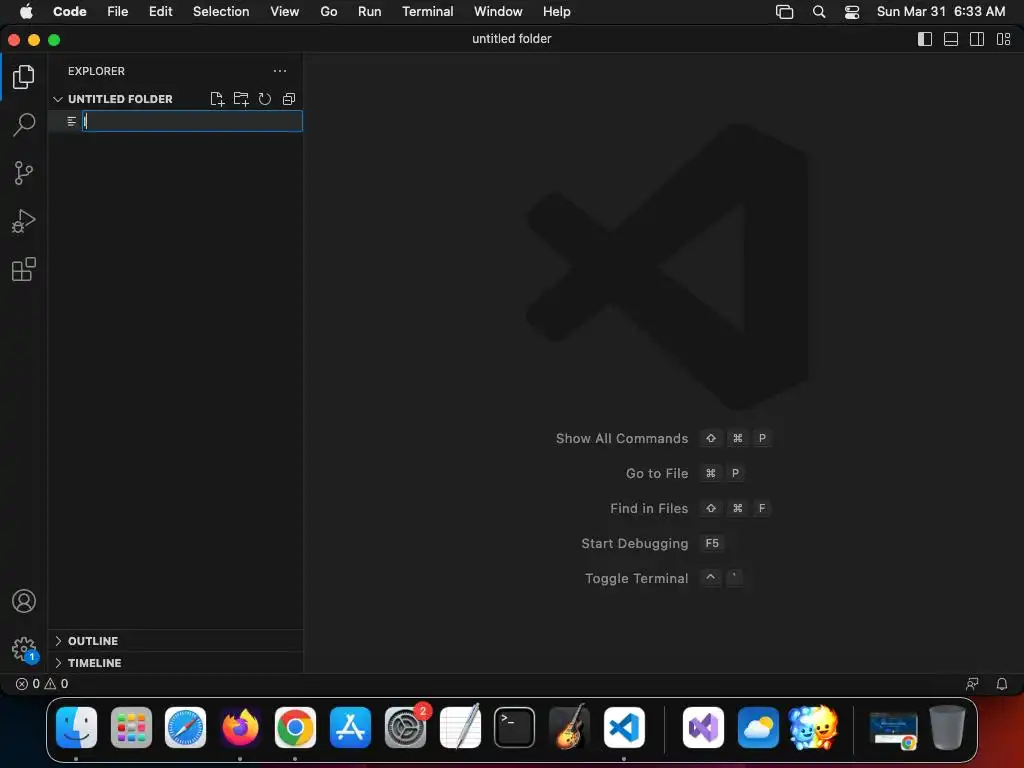This screenshot has height=768, width=1024.
Task: Click the Stage Manager icon in menu bar
Action: [x=784, y=12]
